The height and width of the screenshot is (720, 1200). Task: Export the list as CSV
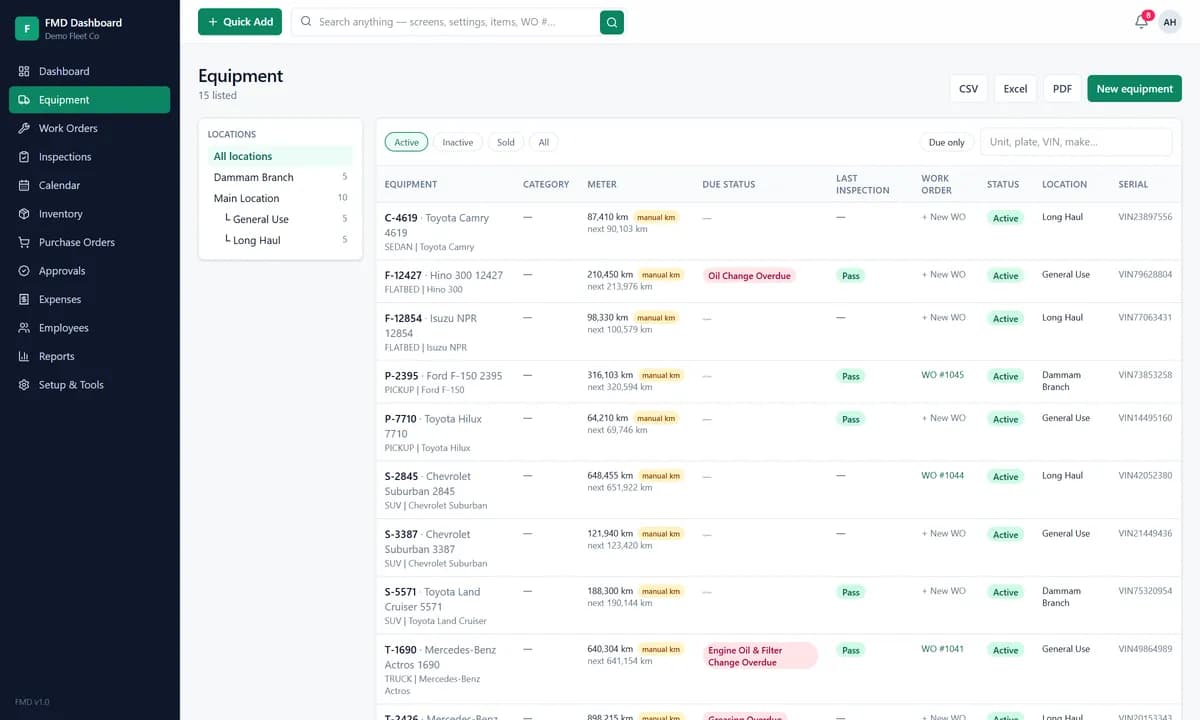click(x=968, y=89)
